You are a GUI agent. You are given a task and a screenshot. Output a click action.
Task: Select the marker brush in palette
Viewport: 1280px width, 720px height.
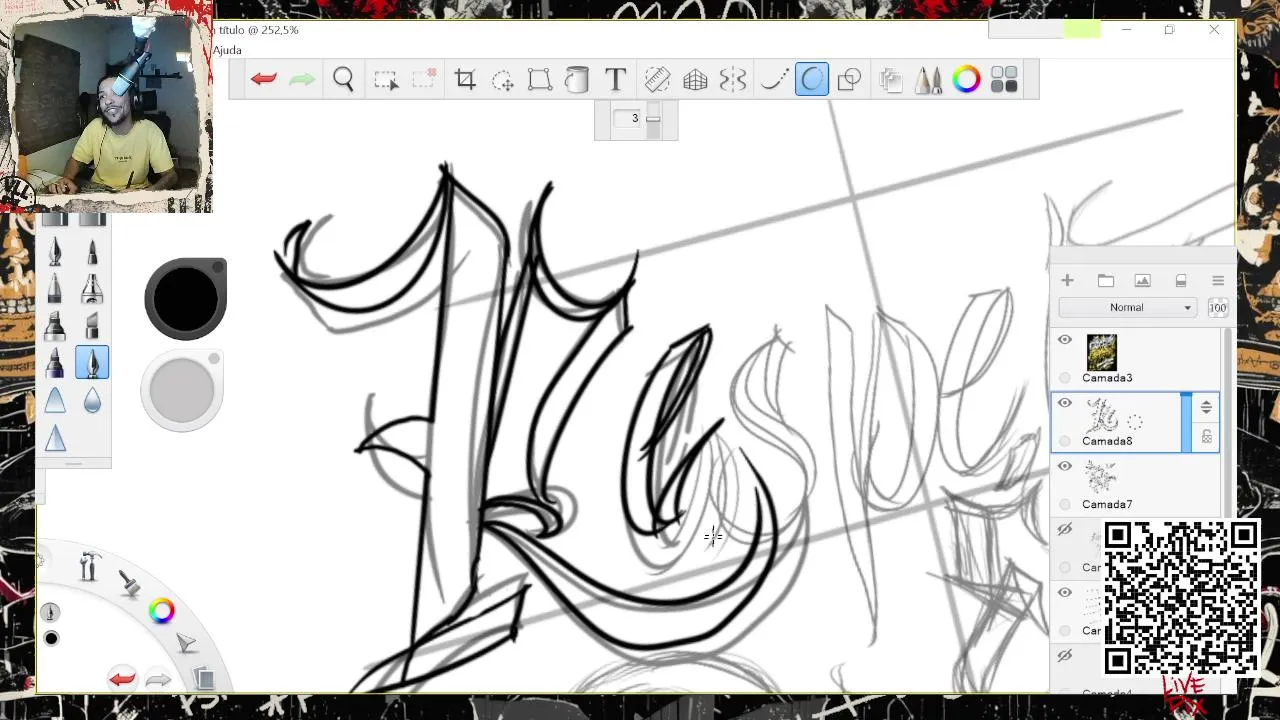click(x=55, y=326)
